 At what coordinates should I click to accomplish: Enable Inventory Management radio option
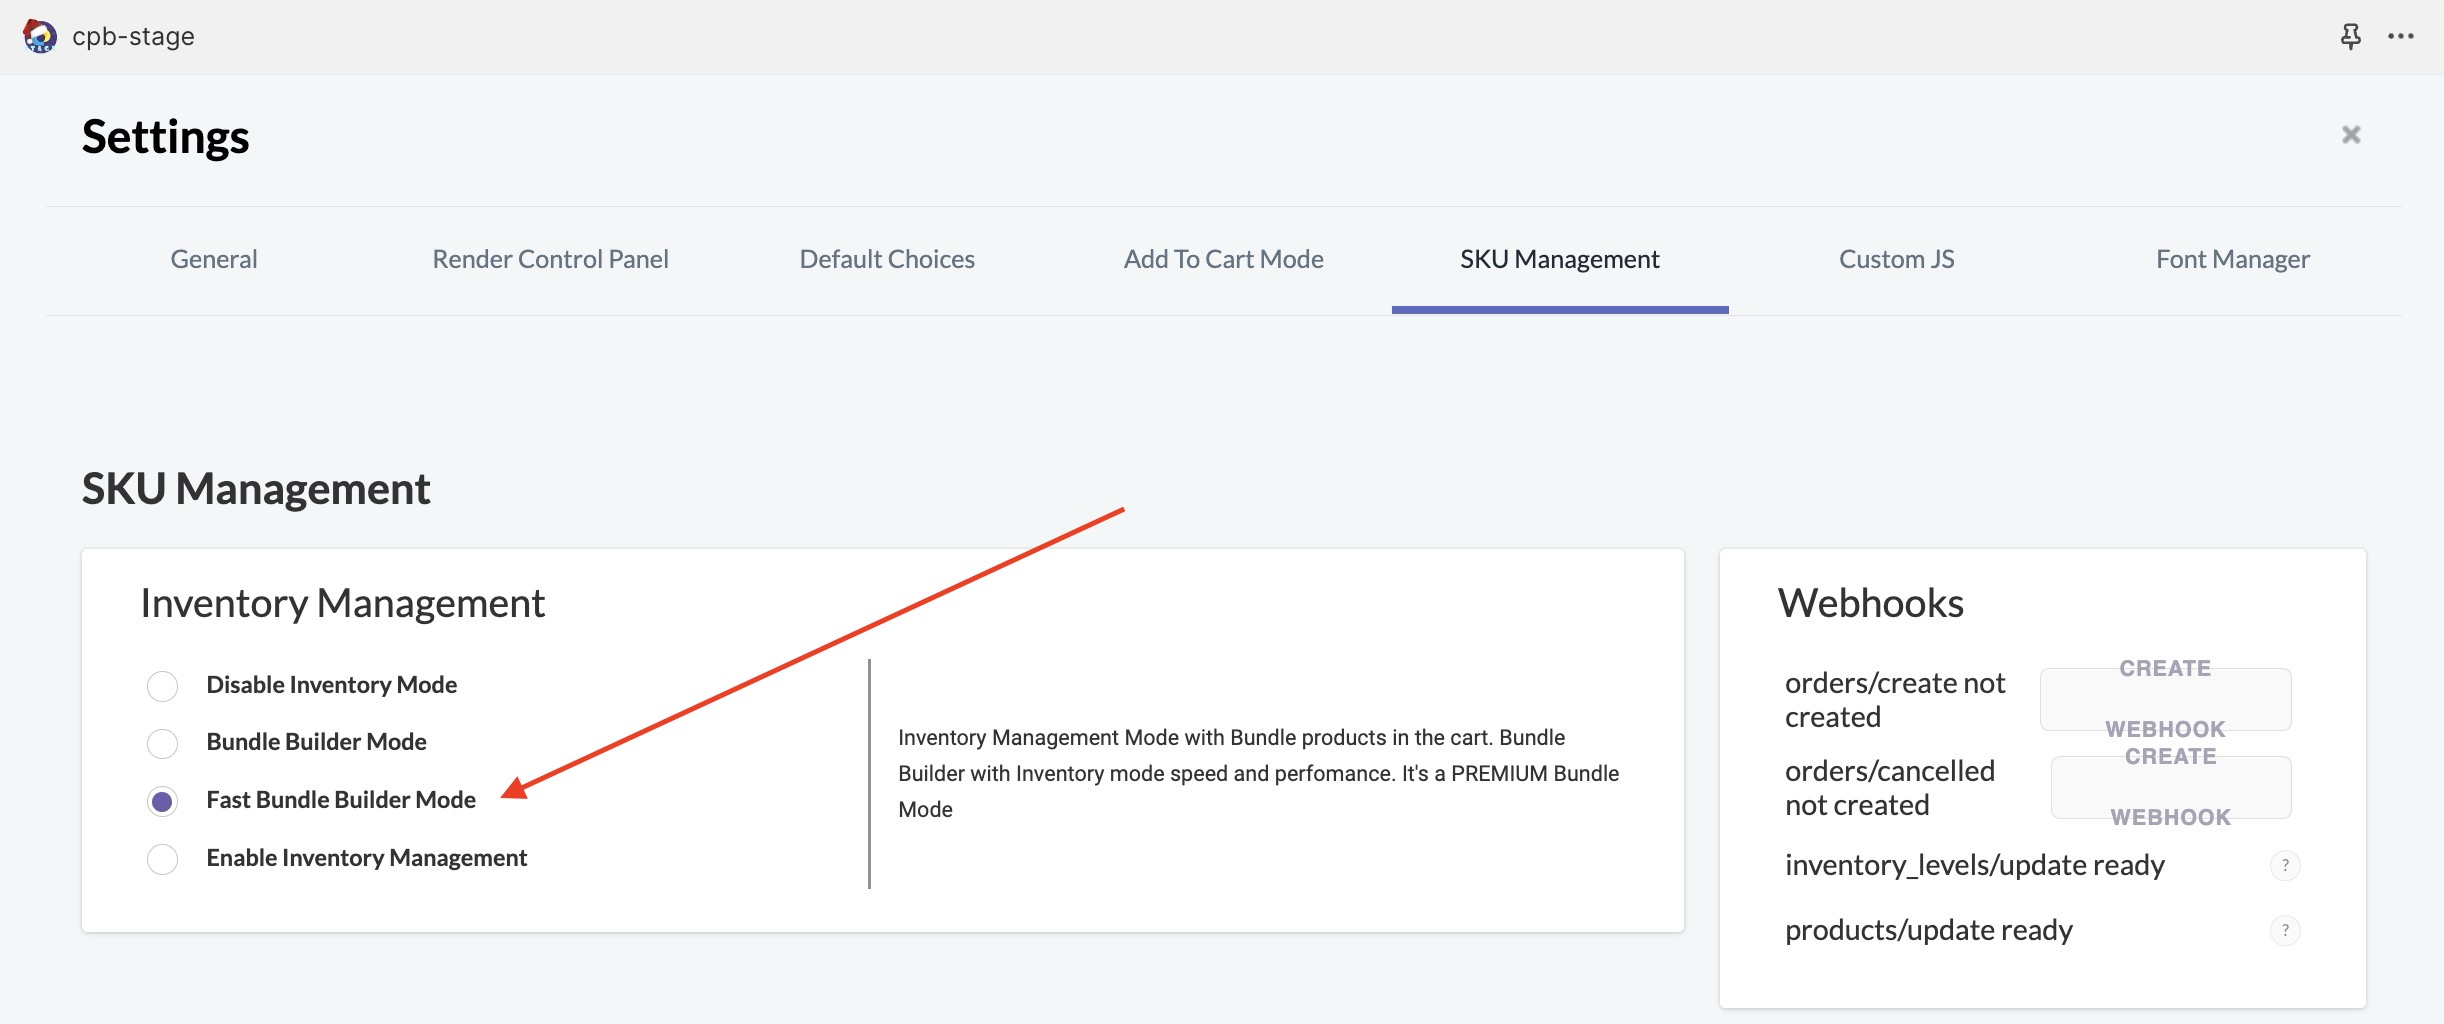pos(162,859)
